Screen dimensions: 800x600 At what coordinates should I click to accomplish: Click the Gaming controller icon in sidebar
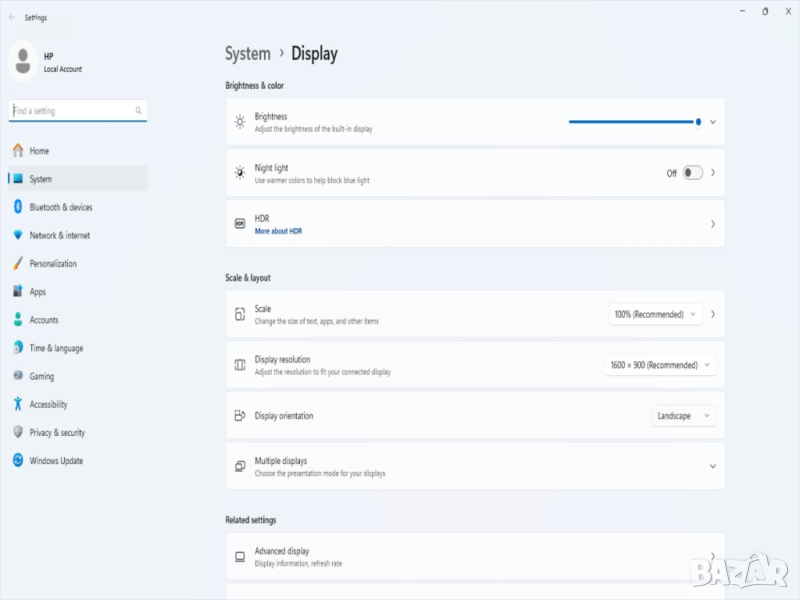(x=18, y=377)
